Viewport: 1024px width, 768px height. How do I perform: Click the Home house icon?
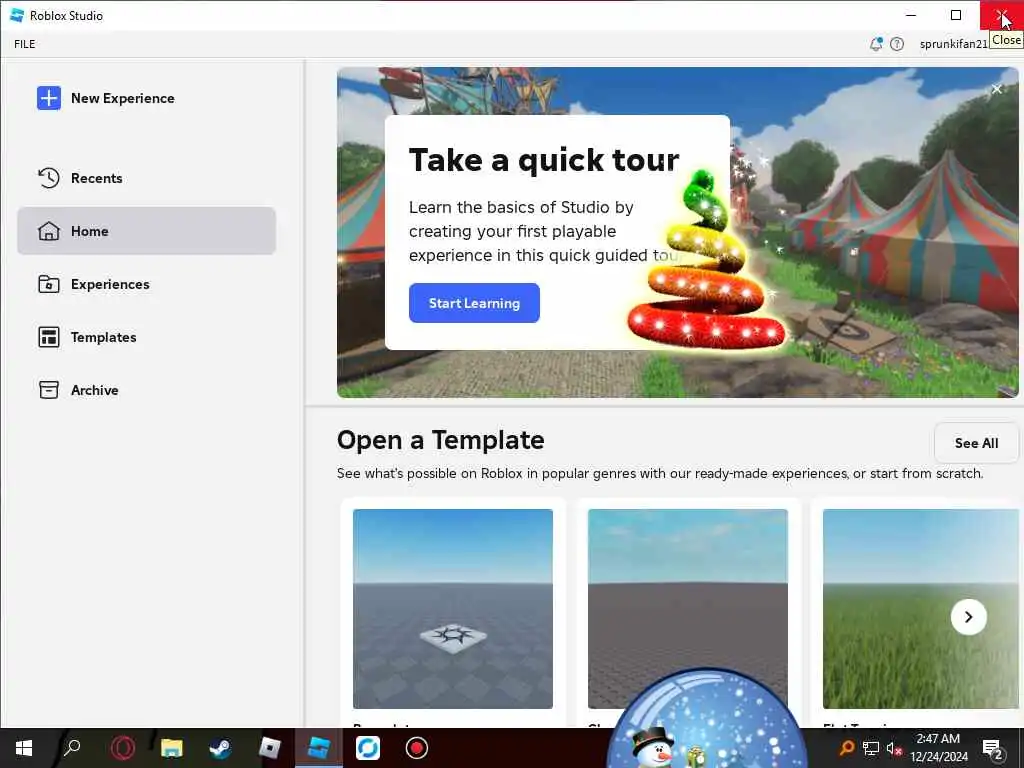49,231
